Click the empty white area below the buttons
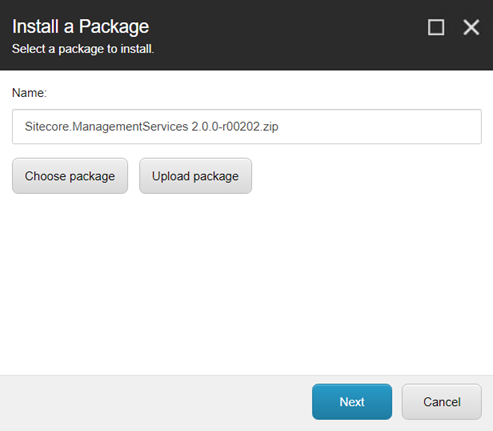The height and width of the screenshot is (431, 493). click(247, 283)
